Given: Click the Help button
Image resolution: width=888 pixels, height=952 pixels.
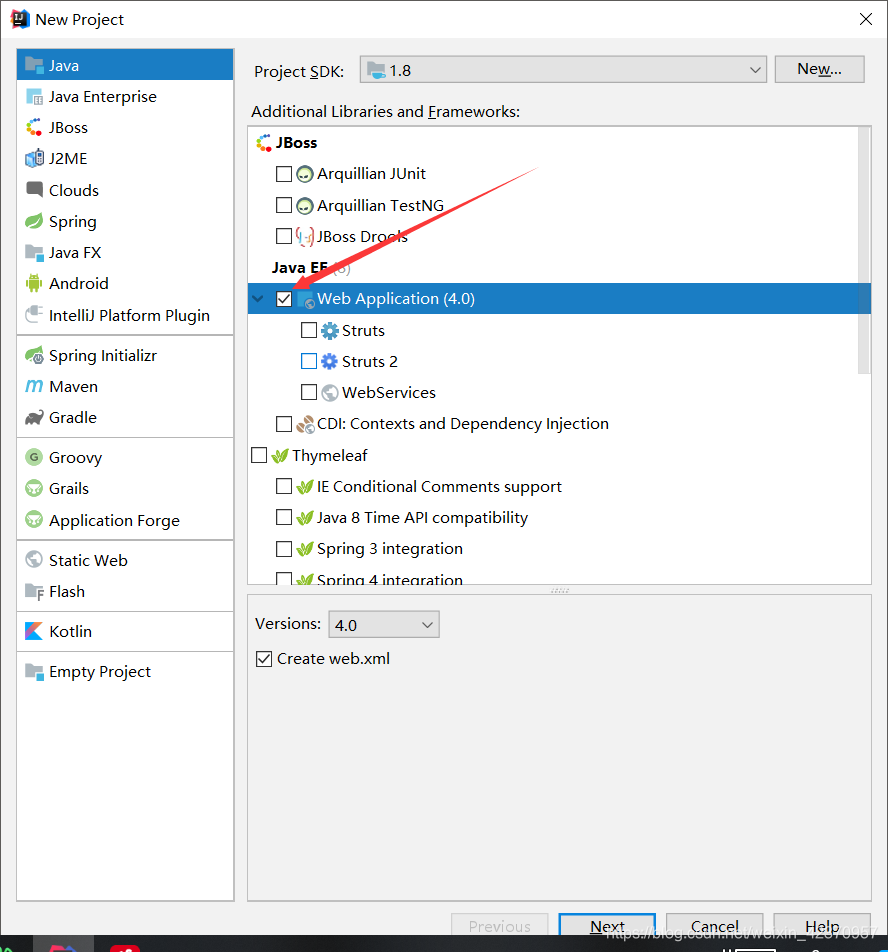Looking at the screenshot, I should tap(822, 925).
